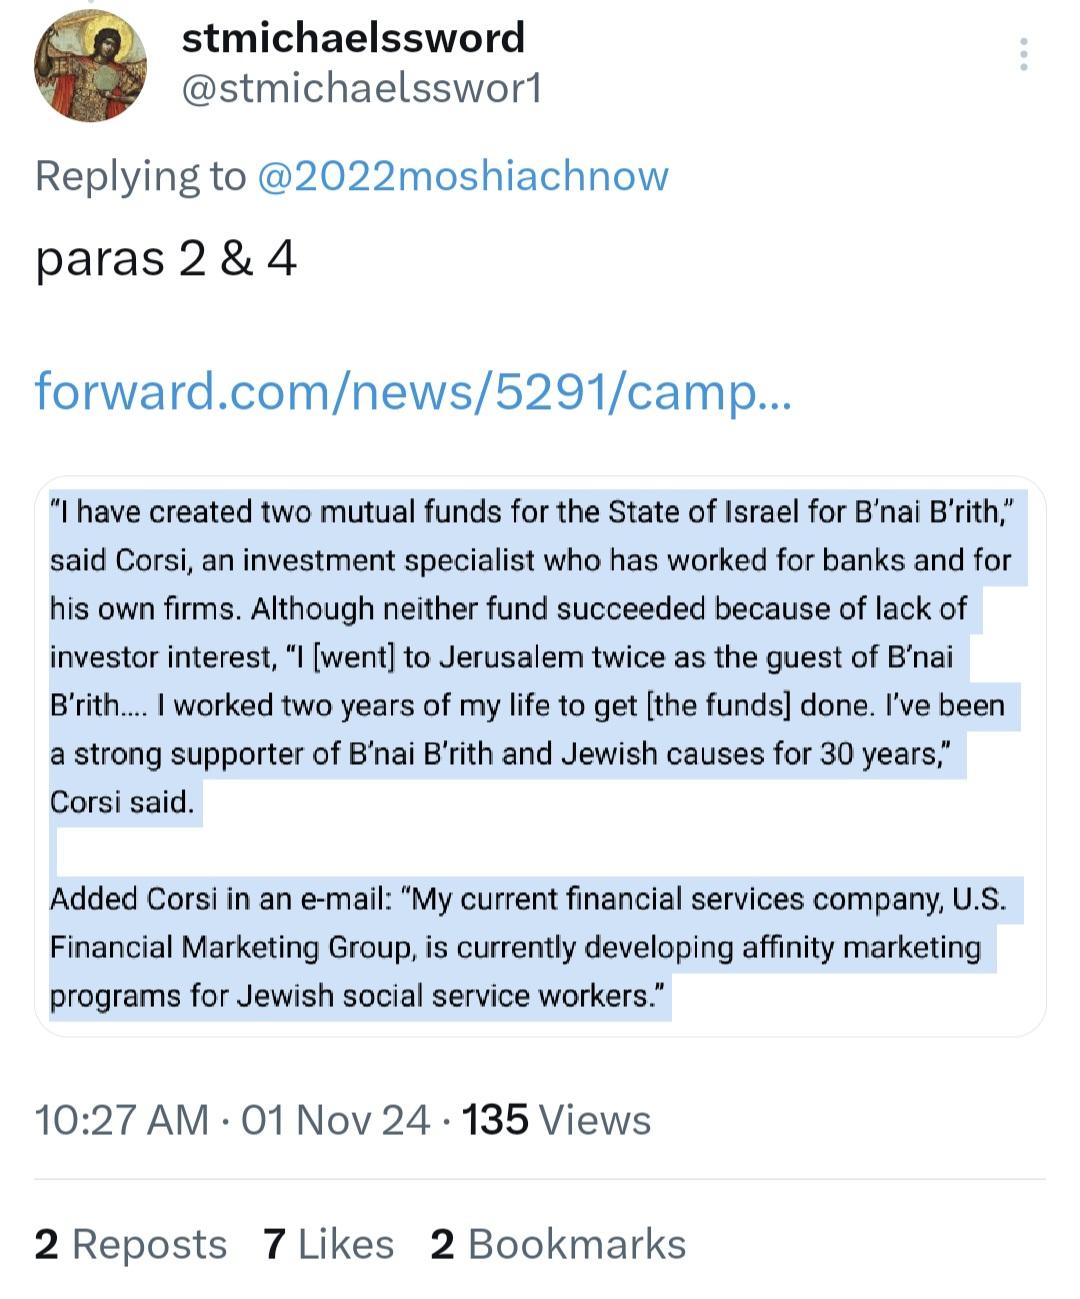Open the three-dot more options menu
Viewport: 1080px width, 1299px height.
(x=1023, y=54)
